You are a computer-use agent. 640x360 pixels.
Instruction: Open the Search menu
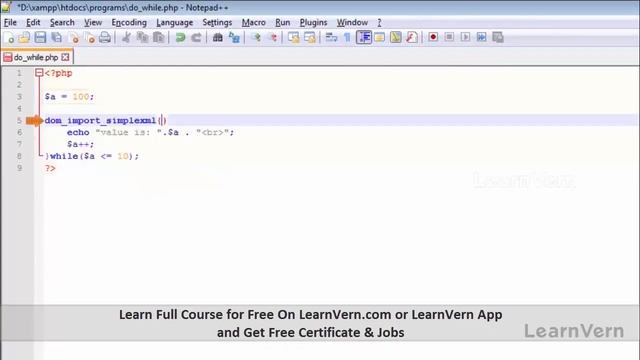coord(62,22)
